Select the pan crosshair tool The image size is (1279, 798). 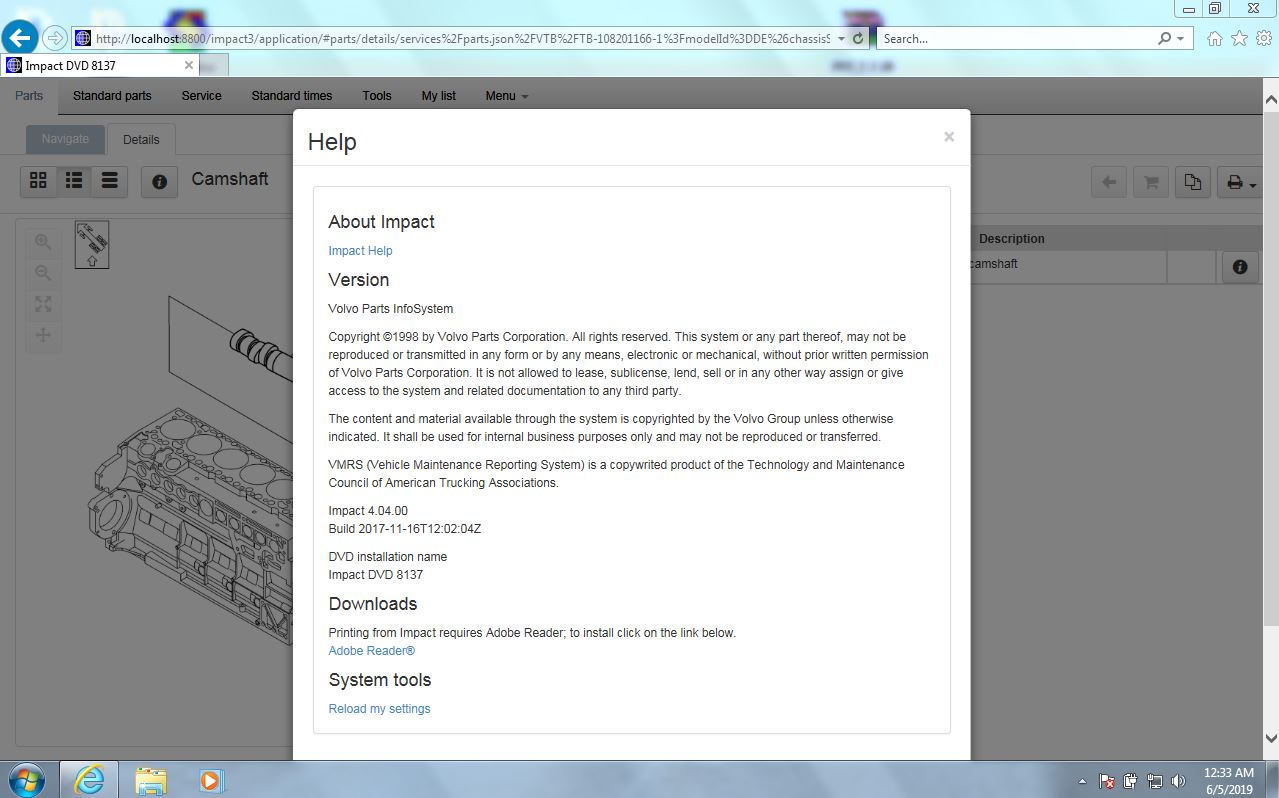(x=43, y=335)
